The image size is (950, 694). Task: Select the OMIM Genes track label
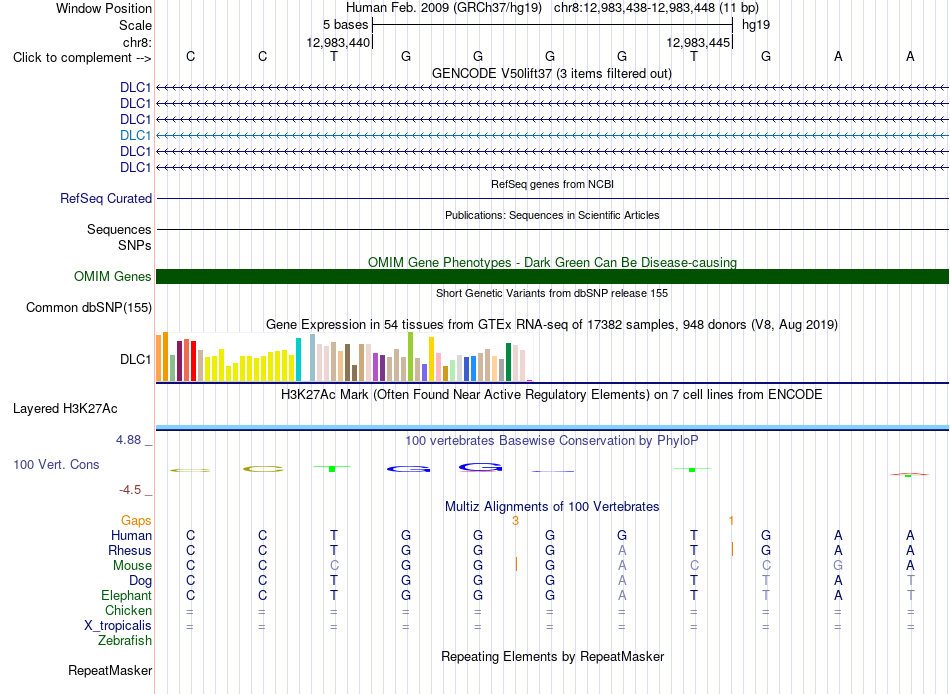[x=113, y=276]
